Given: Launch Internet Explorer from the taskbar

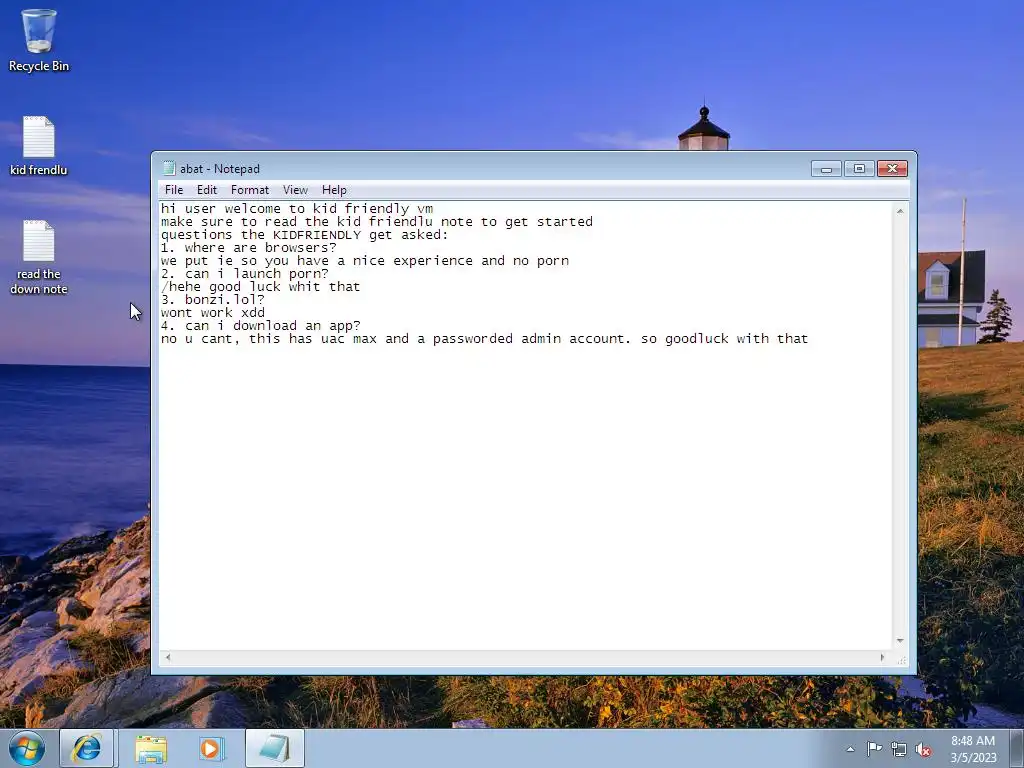Looking at the screenshot, I should tap(87, 748).
